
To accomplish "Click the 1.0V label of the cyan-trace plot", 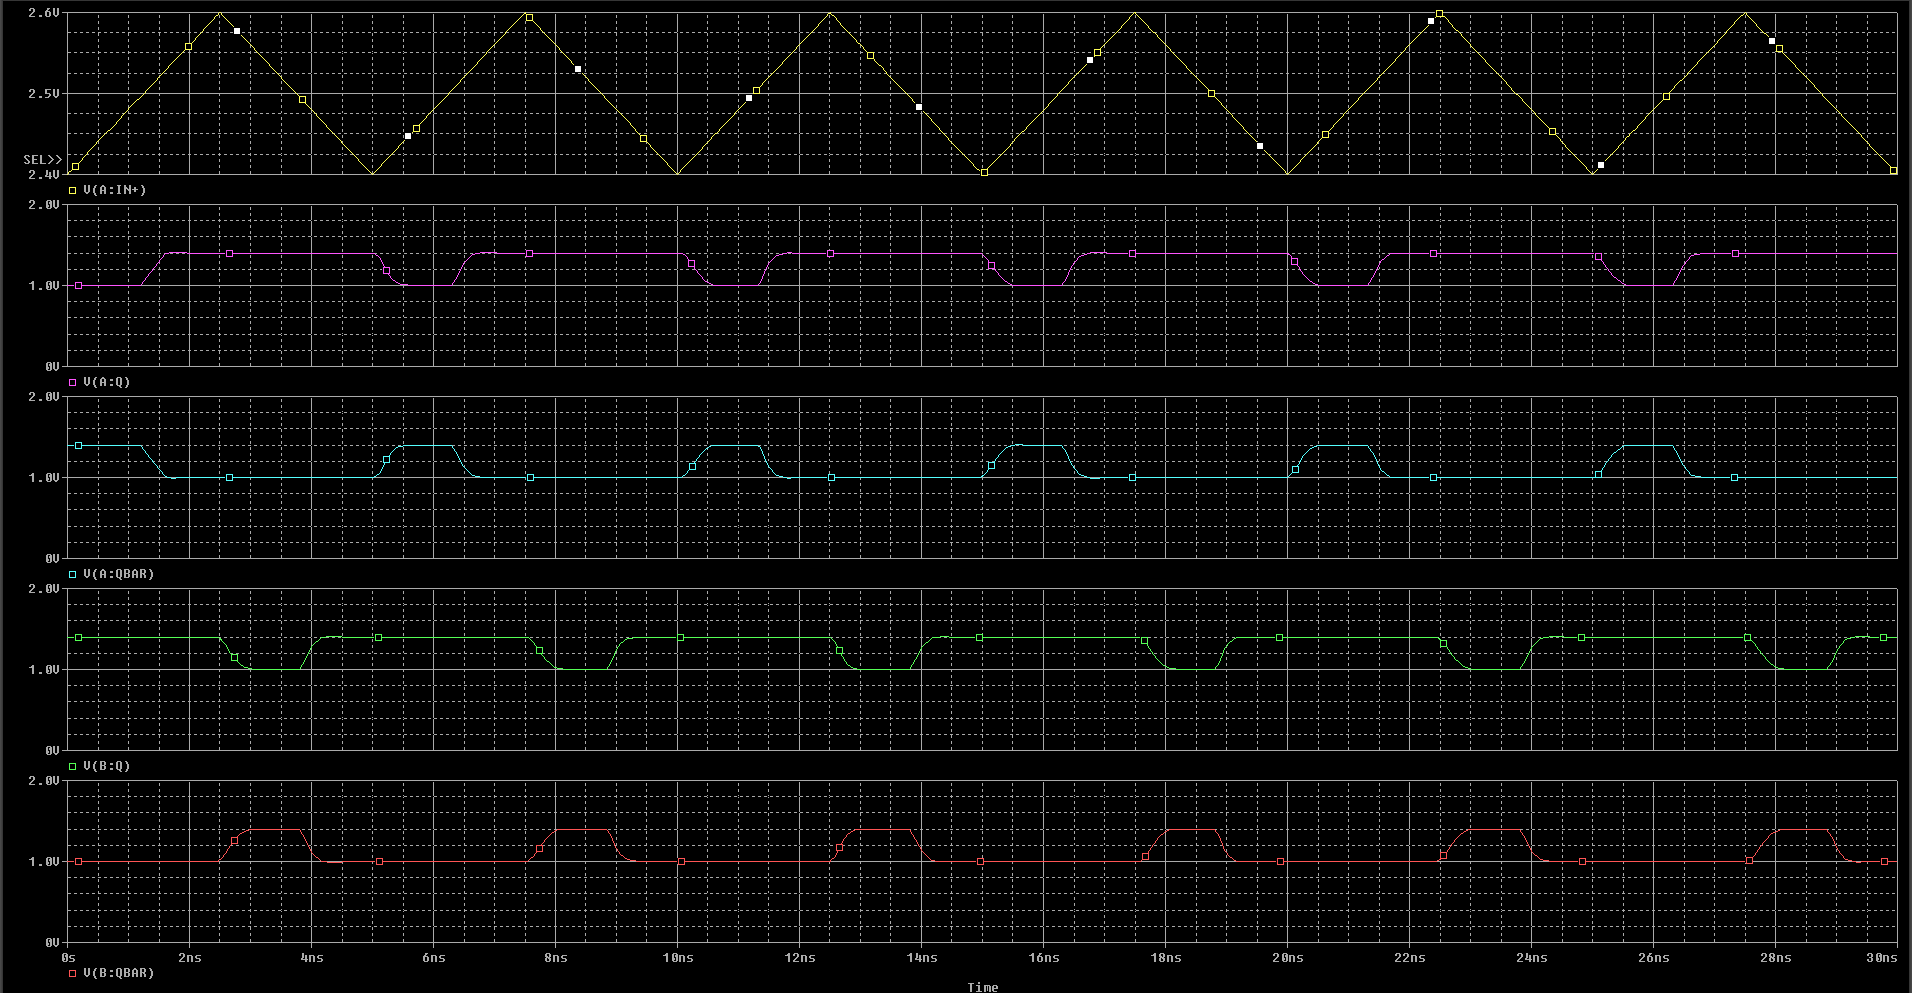I will pyautogui.click(x=44, y=478).
